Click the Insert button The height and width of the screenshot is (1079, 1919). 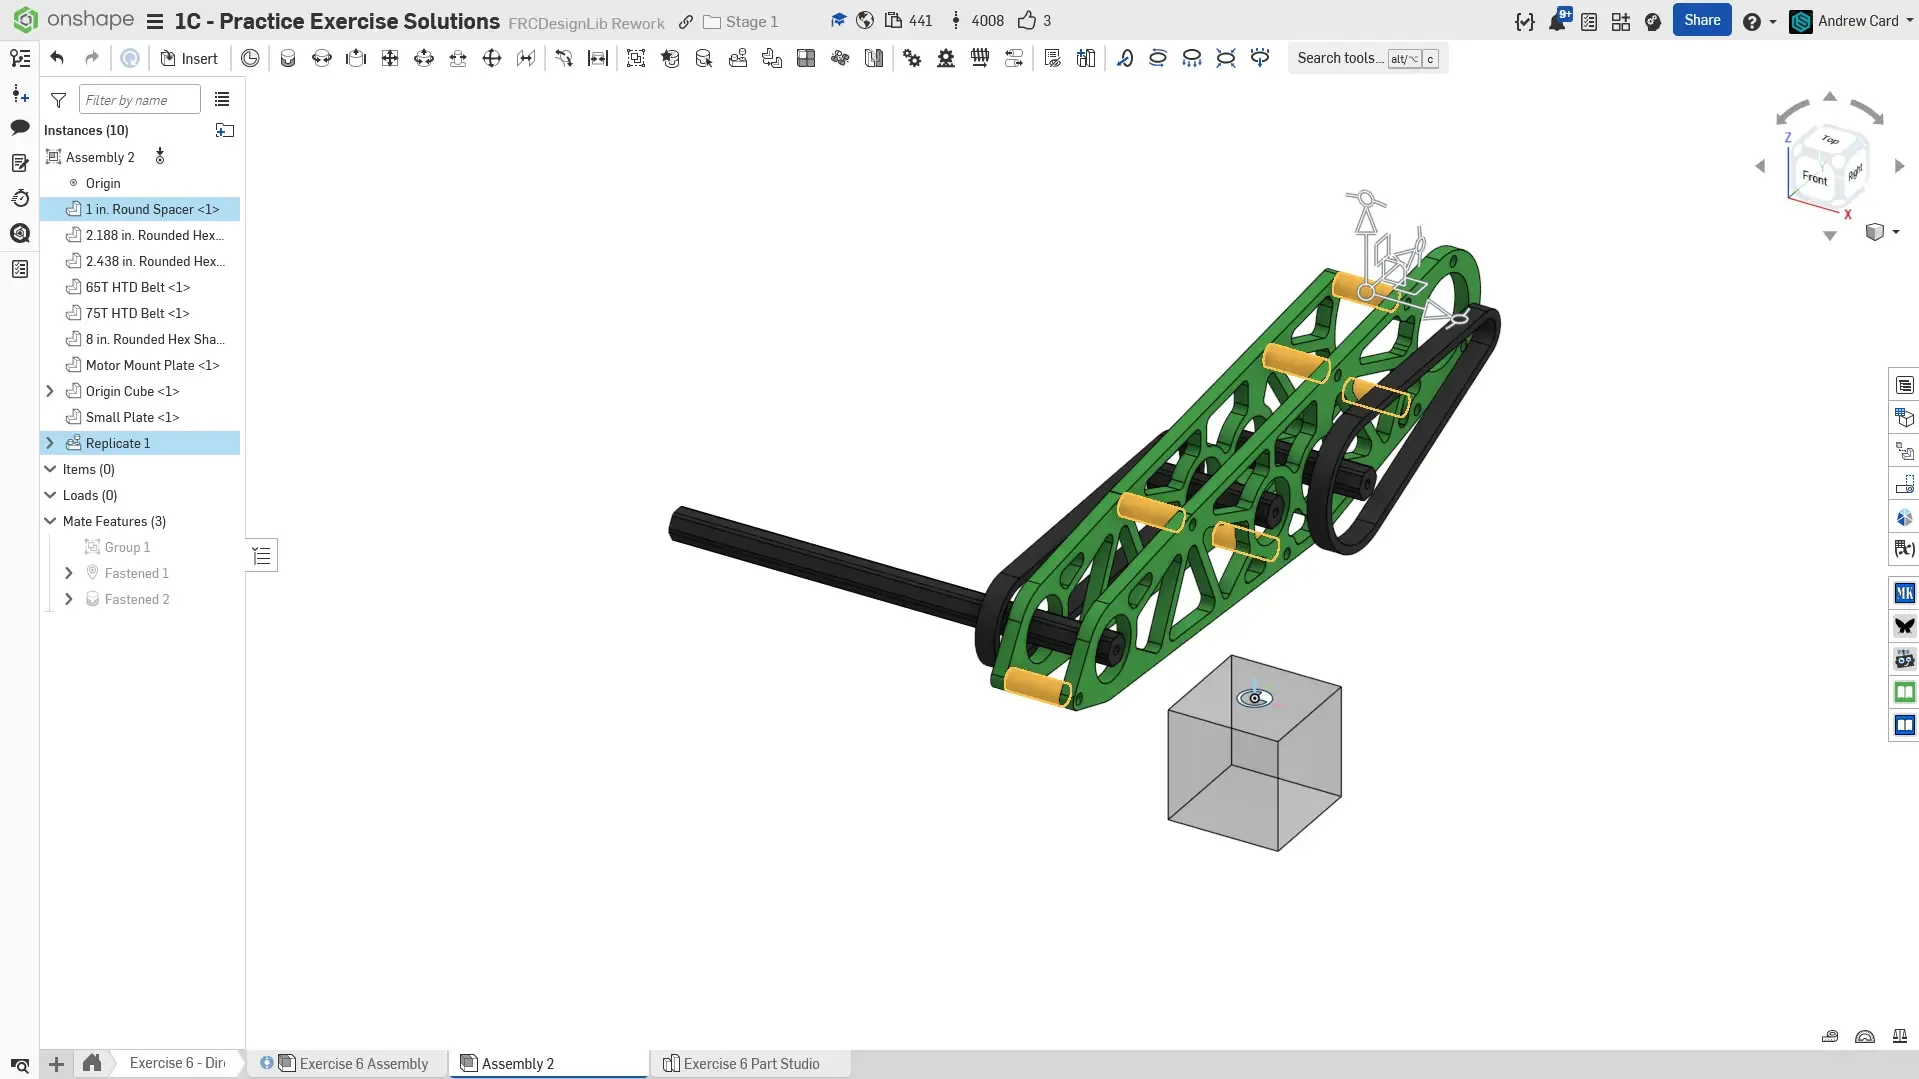[189, 58]
